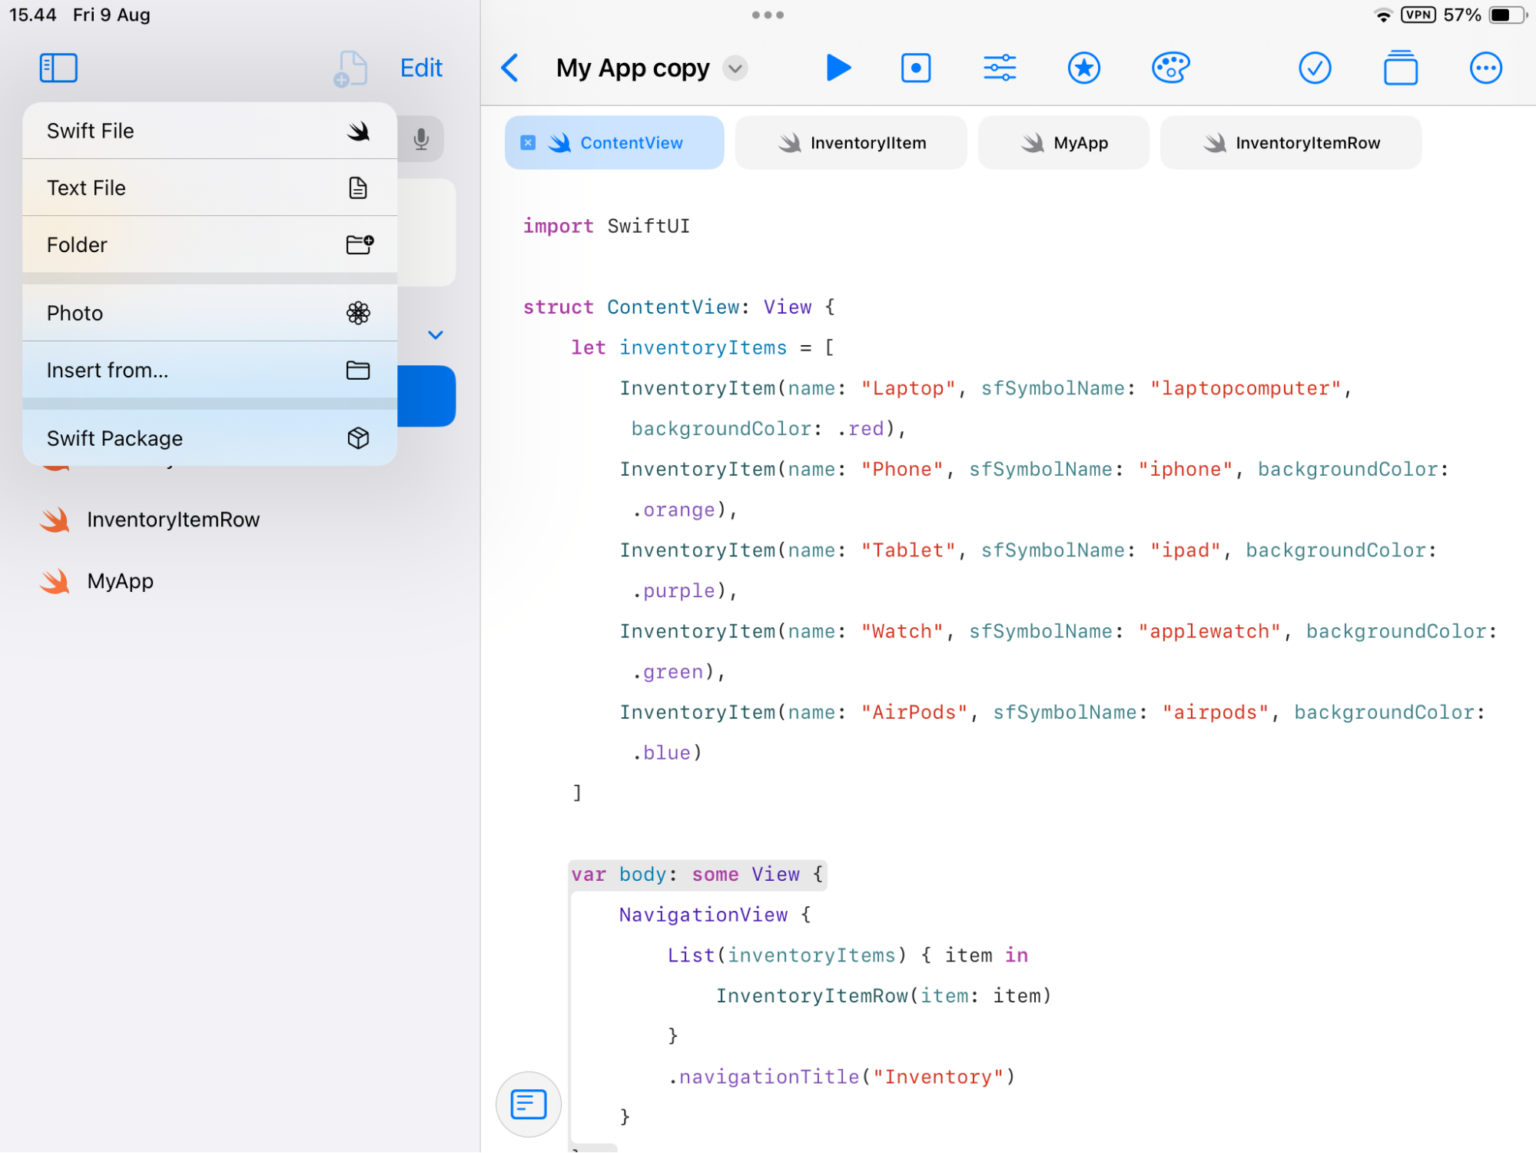1536x1153 pixels.
Task: Run the app with the play button
Action: [839, 68]
